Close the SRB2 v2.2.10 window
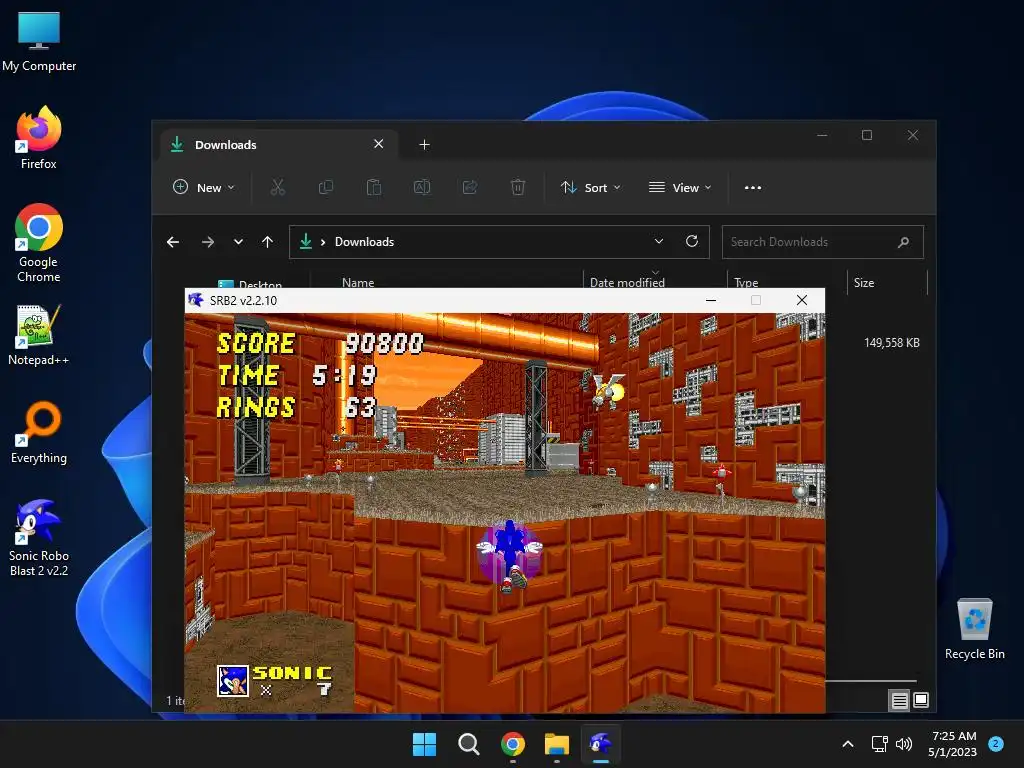 tap(802, 300)
